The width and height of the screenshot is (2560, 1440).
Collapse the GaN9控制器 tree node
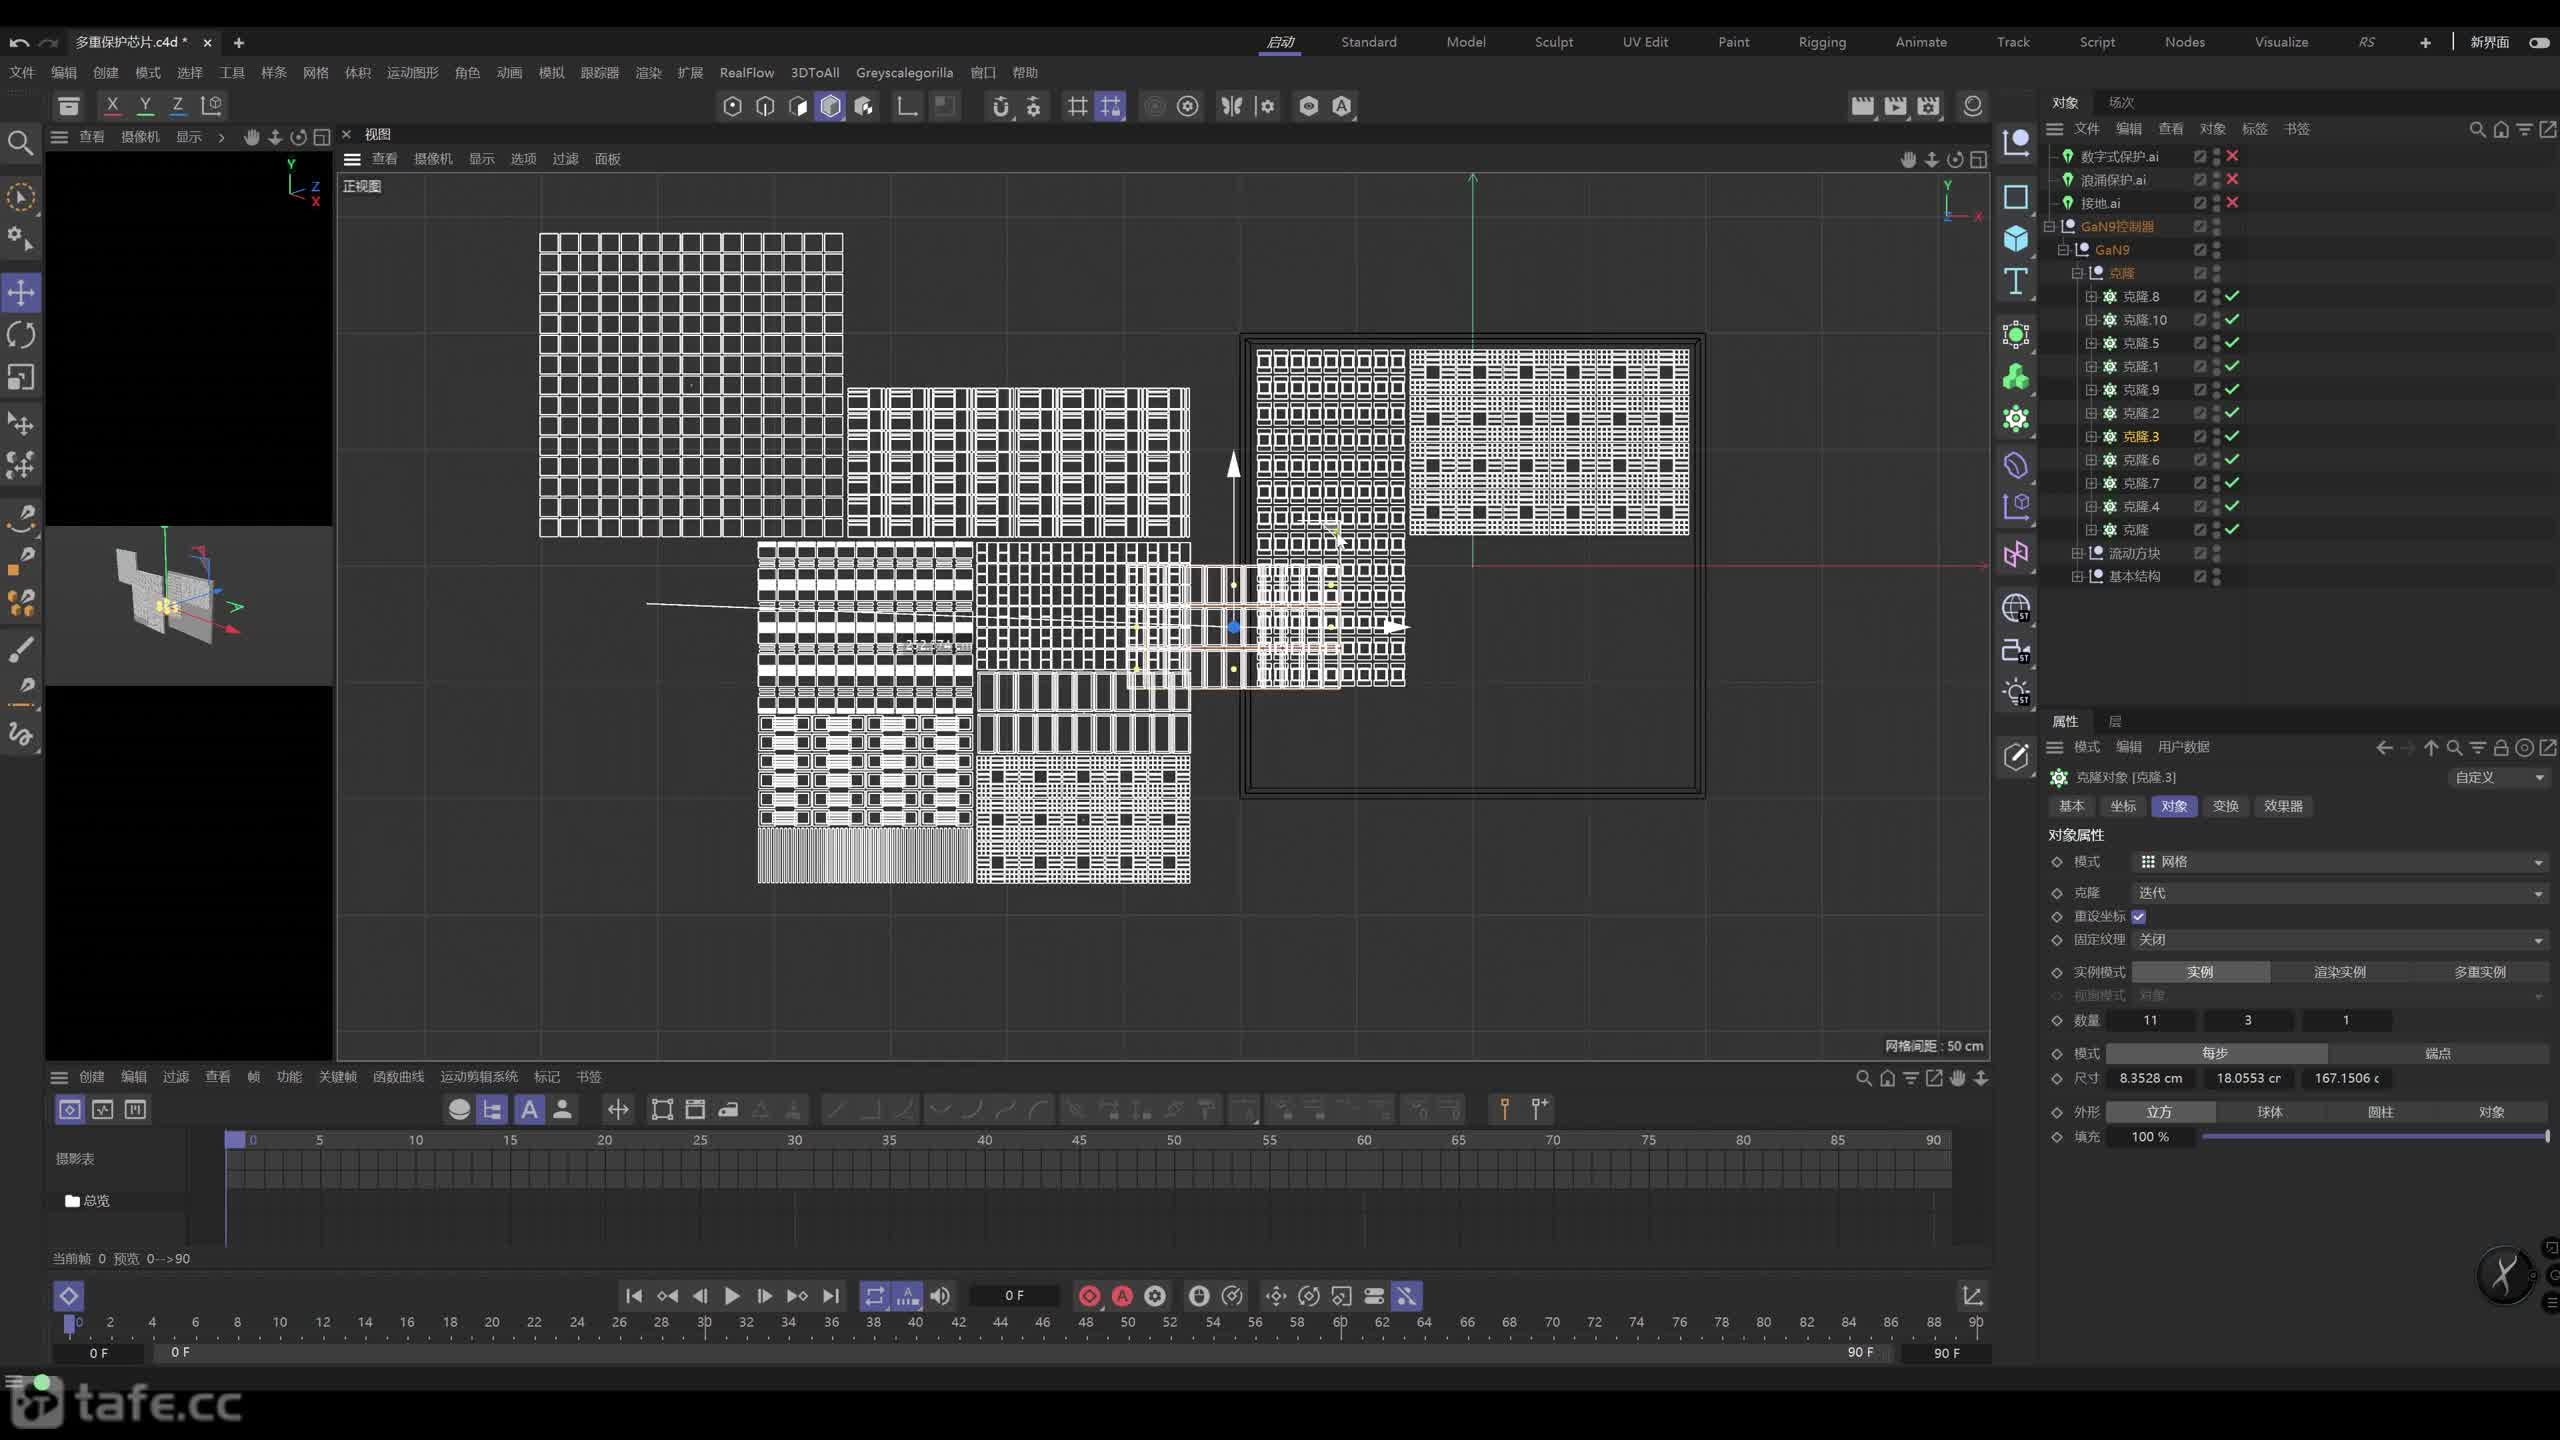(x=2049, y=226)
